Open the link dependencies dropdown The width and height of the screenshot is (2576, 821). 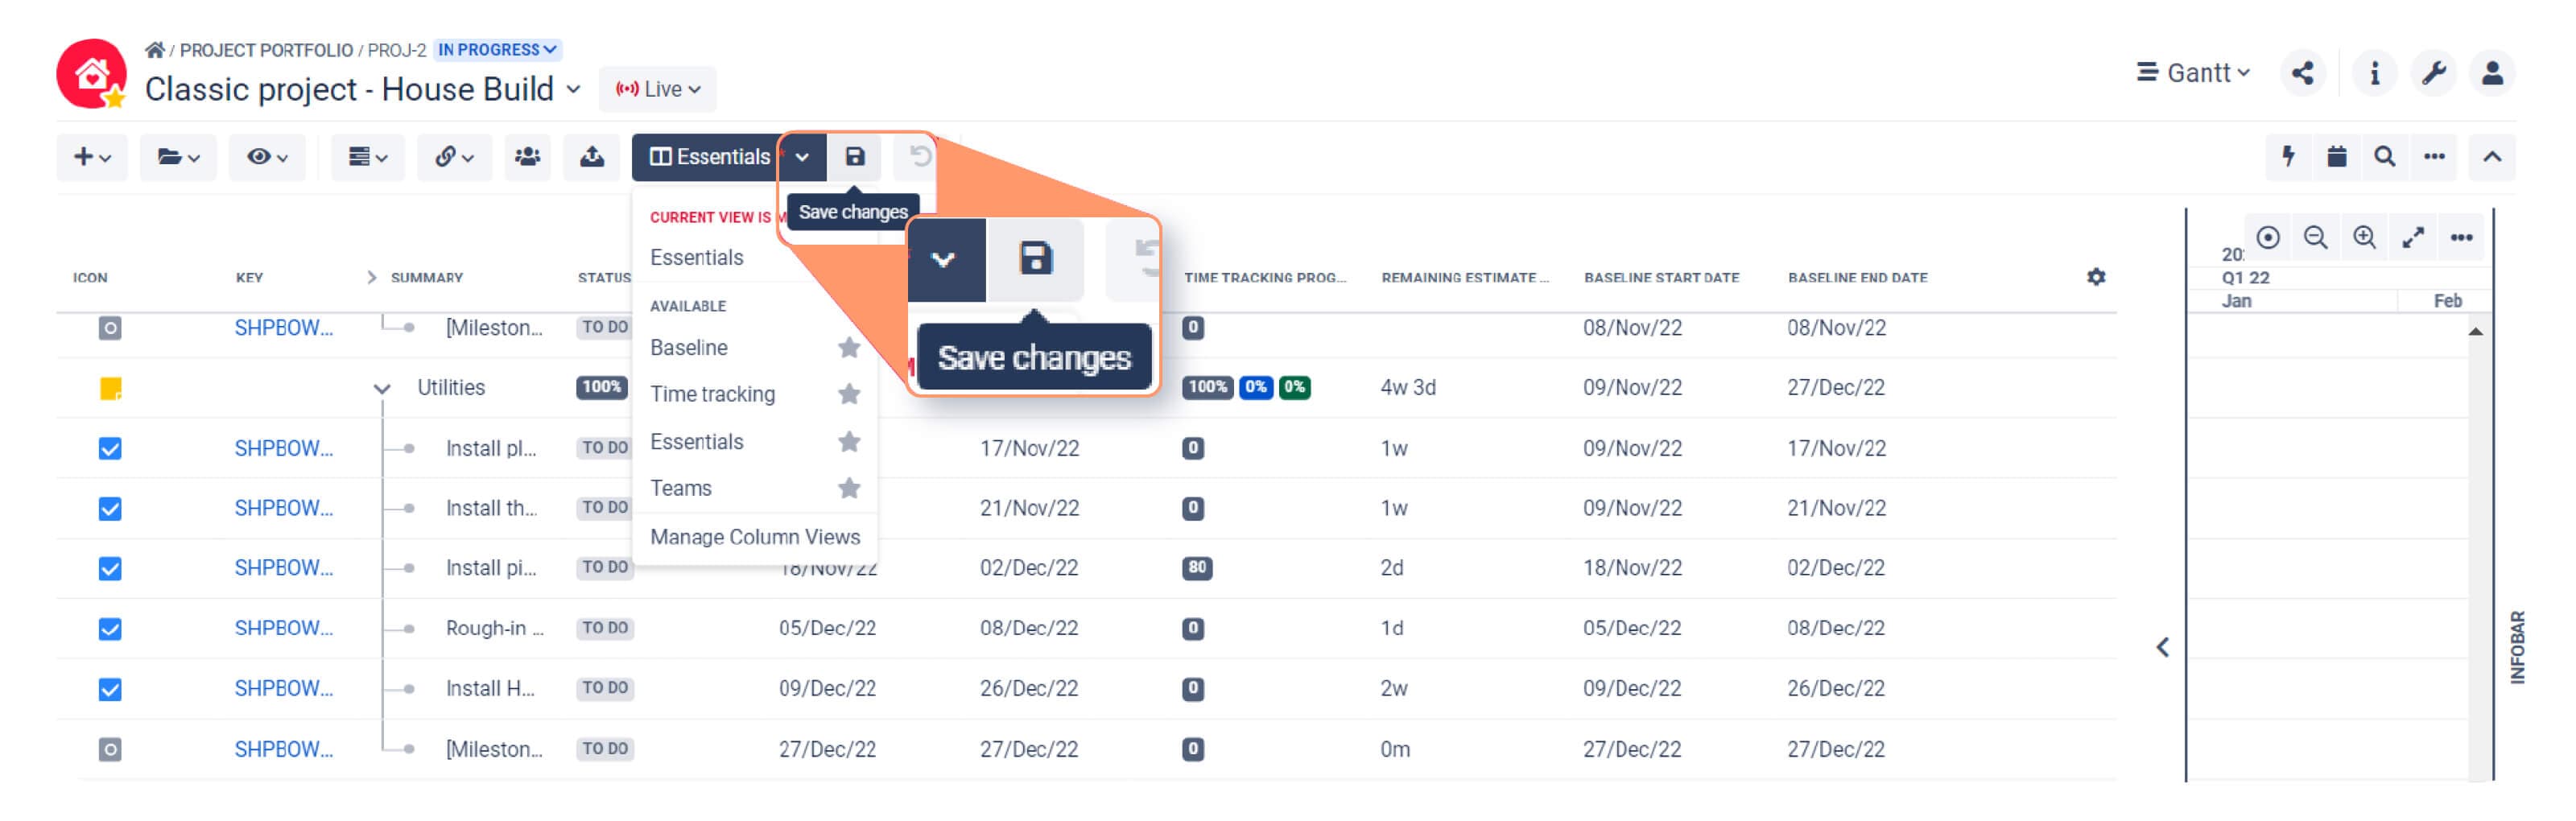tap(454, 157)
